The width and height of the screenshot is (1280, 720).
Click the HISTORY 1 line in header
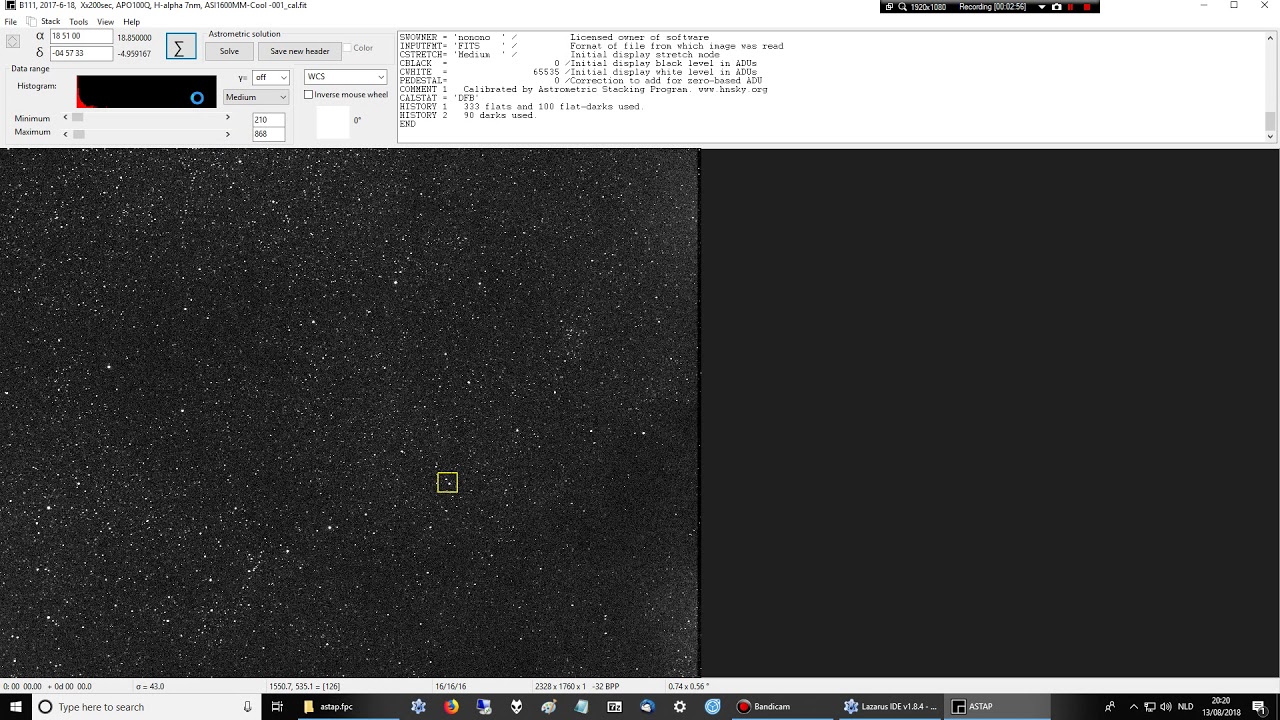point(521,107)
